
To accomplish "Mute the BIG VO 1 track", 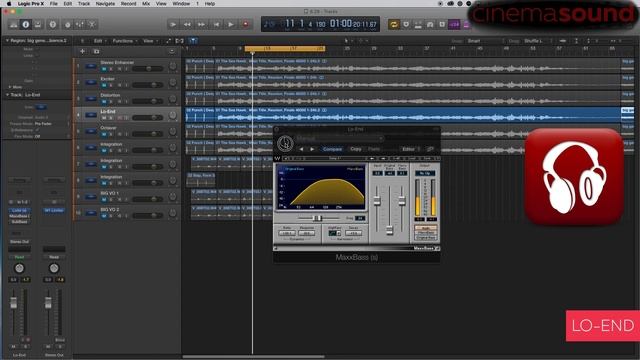I will point(104,200).
